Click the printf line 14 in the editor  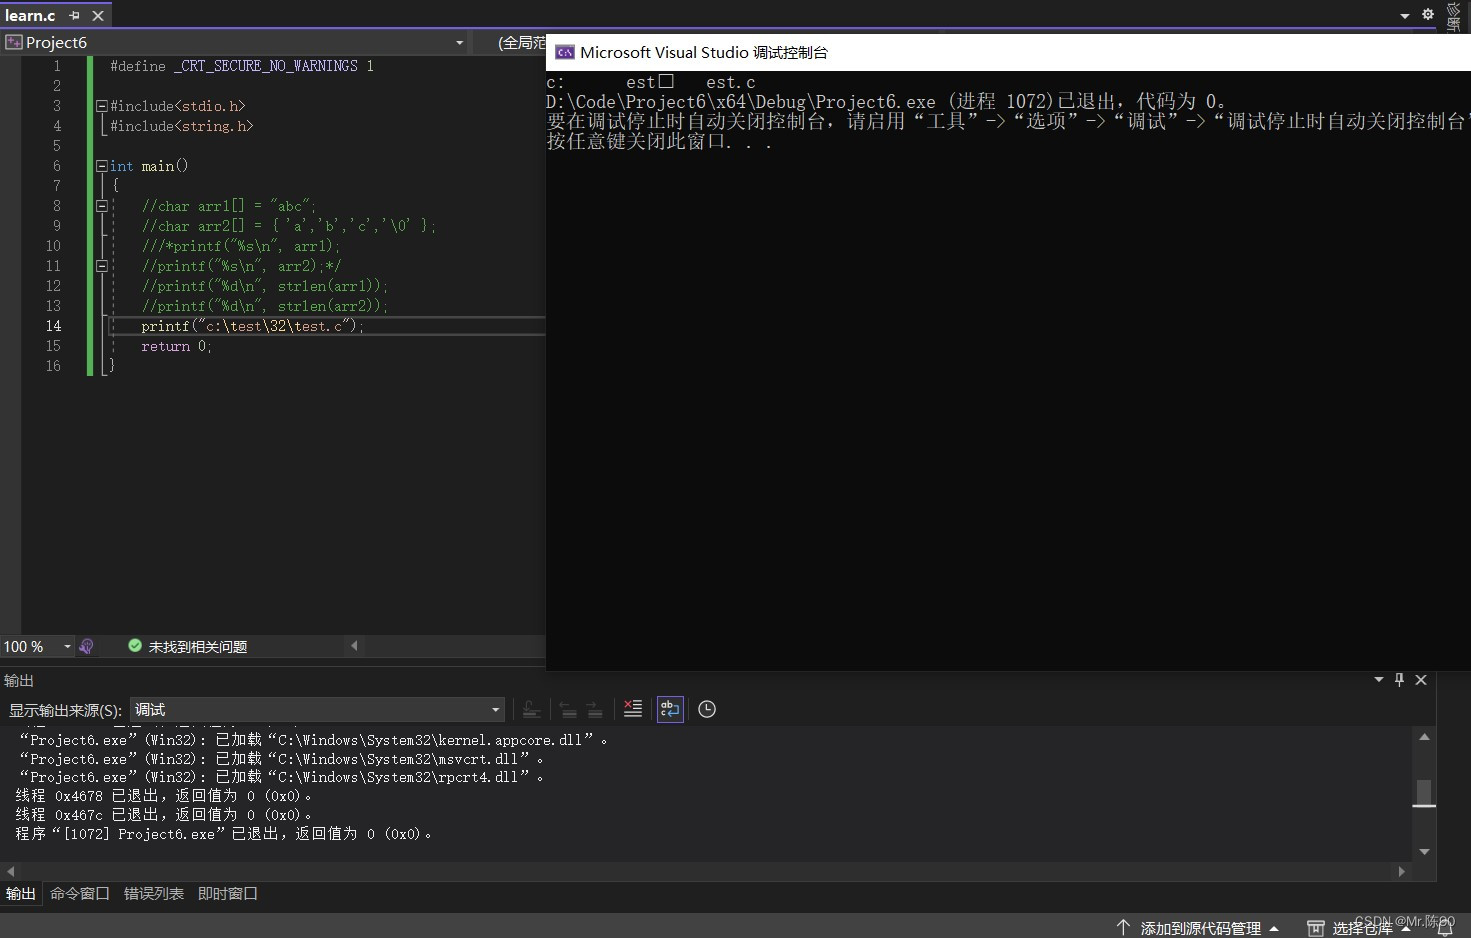pos(253,326)
